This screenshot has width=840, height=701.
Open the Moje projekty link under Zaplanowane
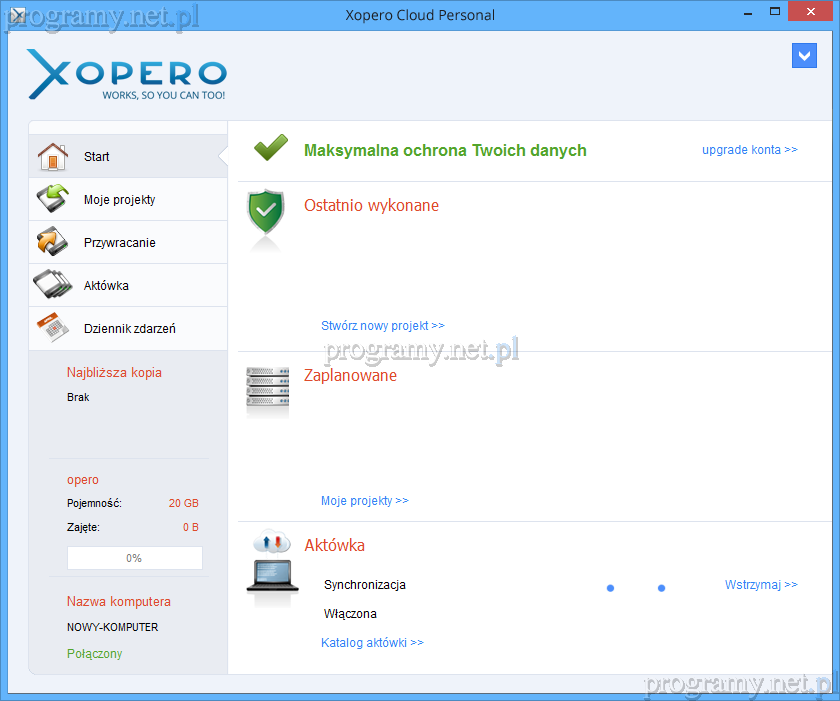(364, 501)
